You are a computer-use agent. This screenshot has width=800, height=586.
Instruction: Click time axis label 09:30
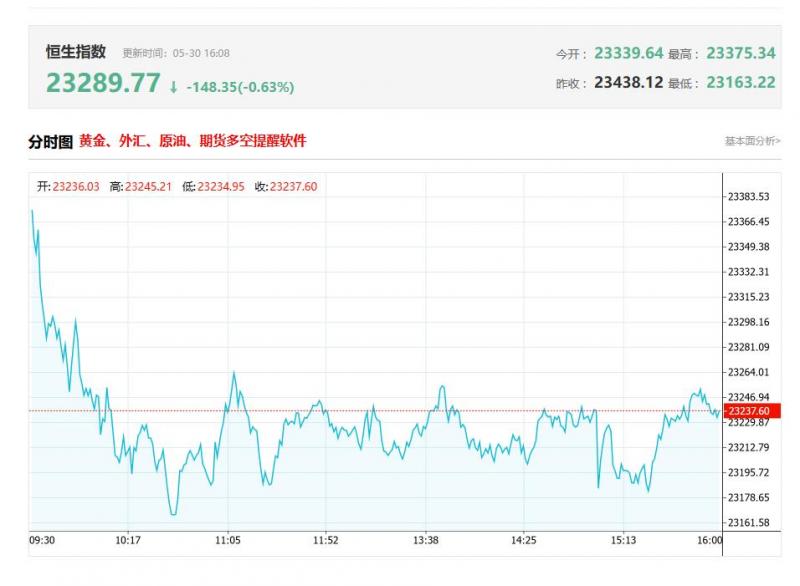coord(42,540)
